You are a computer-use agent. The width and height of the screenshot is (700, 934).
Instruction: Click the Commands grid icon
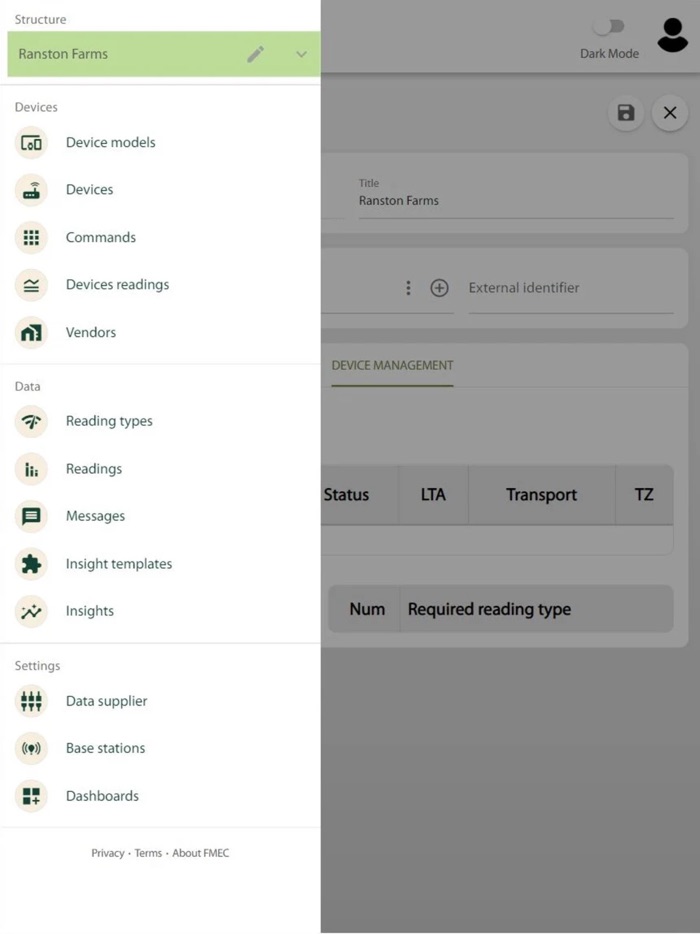point(31,237)
